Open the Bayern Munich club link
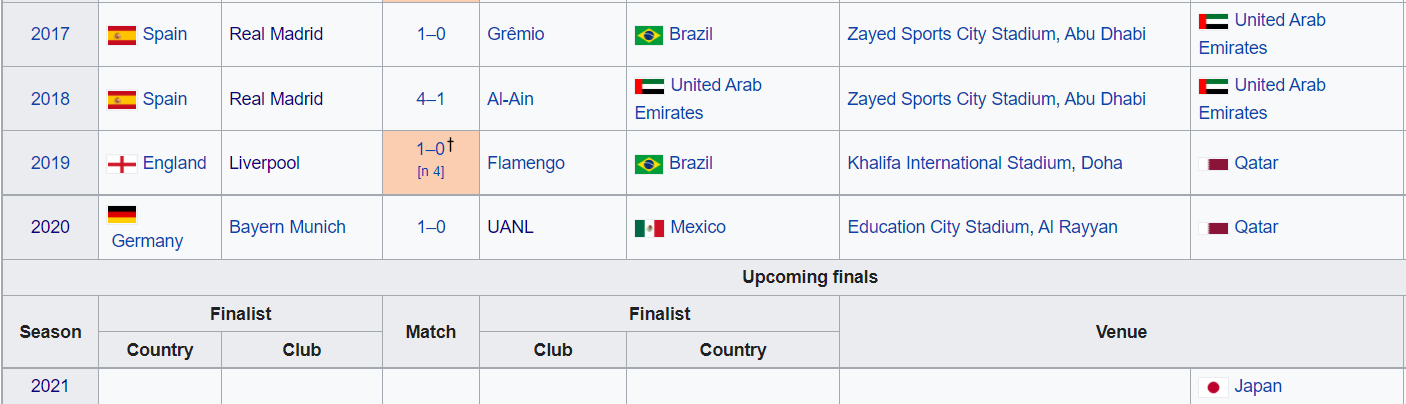The image size is (1406, 404). point(287,227)
